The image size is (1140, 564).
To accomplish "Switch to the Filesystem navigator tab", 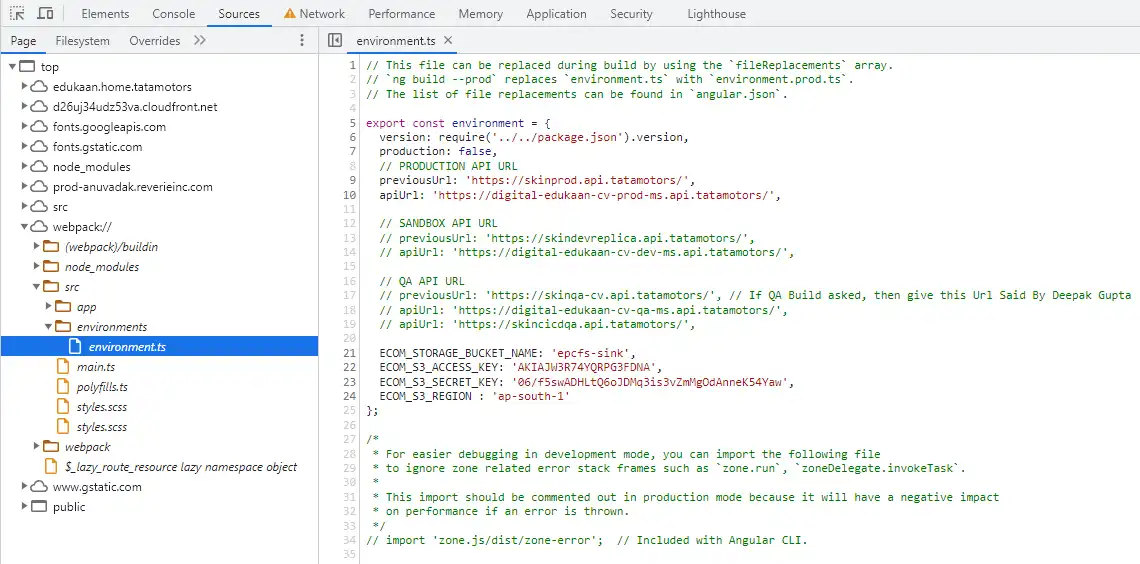I will point(83,41).
